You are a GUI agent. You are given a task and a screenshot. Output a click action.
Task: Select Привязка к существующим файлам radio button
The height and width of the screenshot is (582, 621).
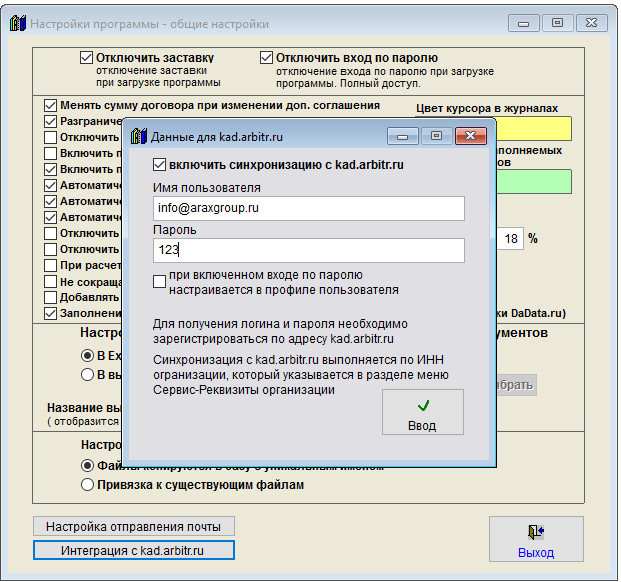click(x=87, y=484)
